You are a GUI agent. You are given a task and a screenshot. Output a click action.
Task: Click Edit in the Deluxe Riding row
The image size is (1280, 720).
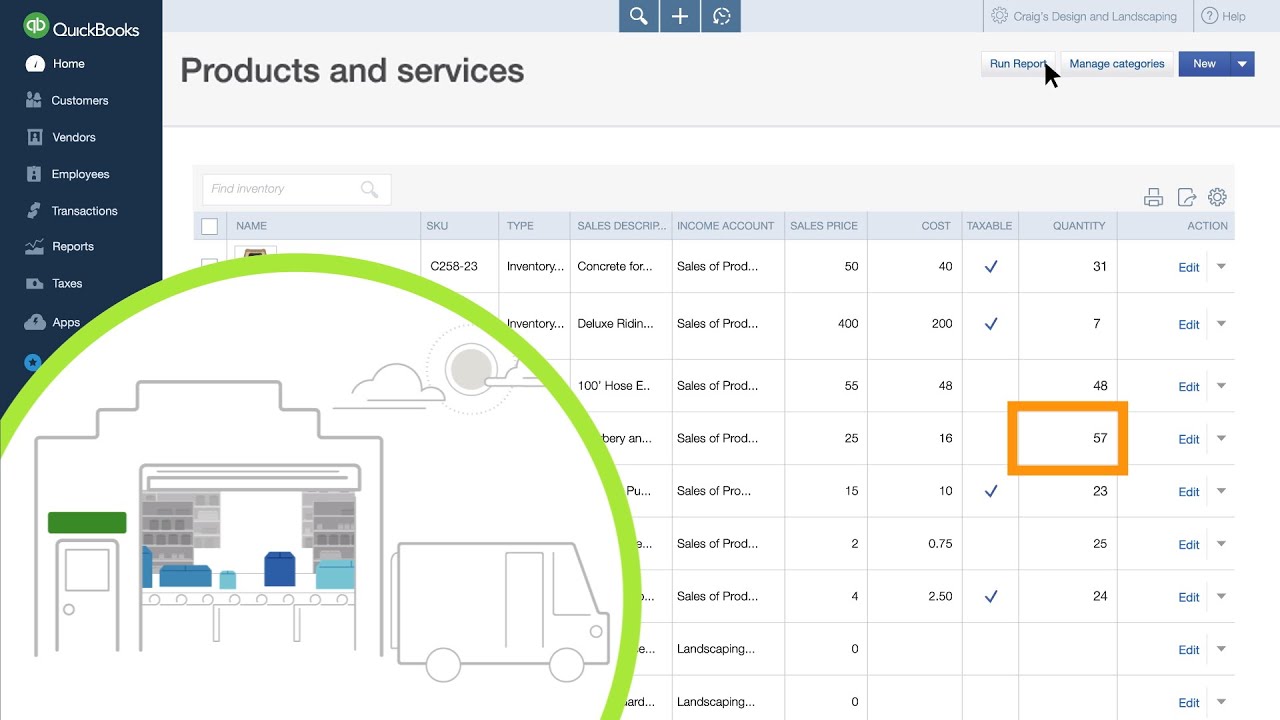point(1189,324)
